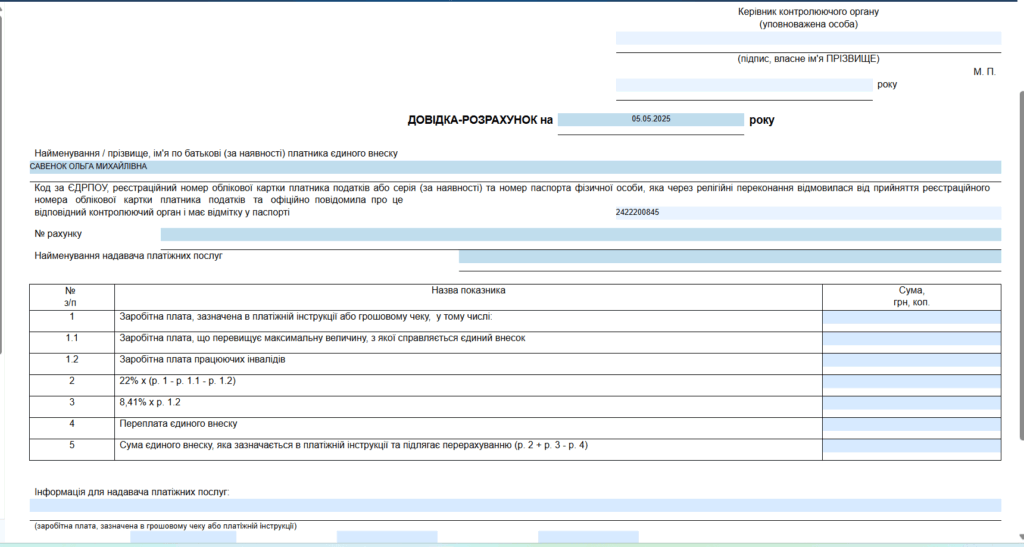Click the ДОВІДКА-РОЗРАХУНОК date field showing 05.05.2025
Viewport: 1024px width, 547px height.
[x=650, y=119]
